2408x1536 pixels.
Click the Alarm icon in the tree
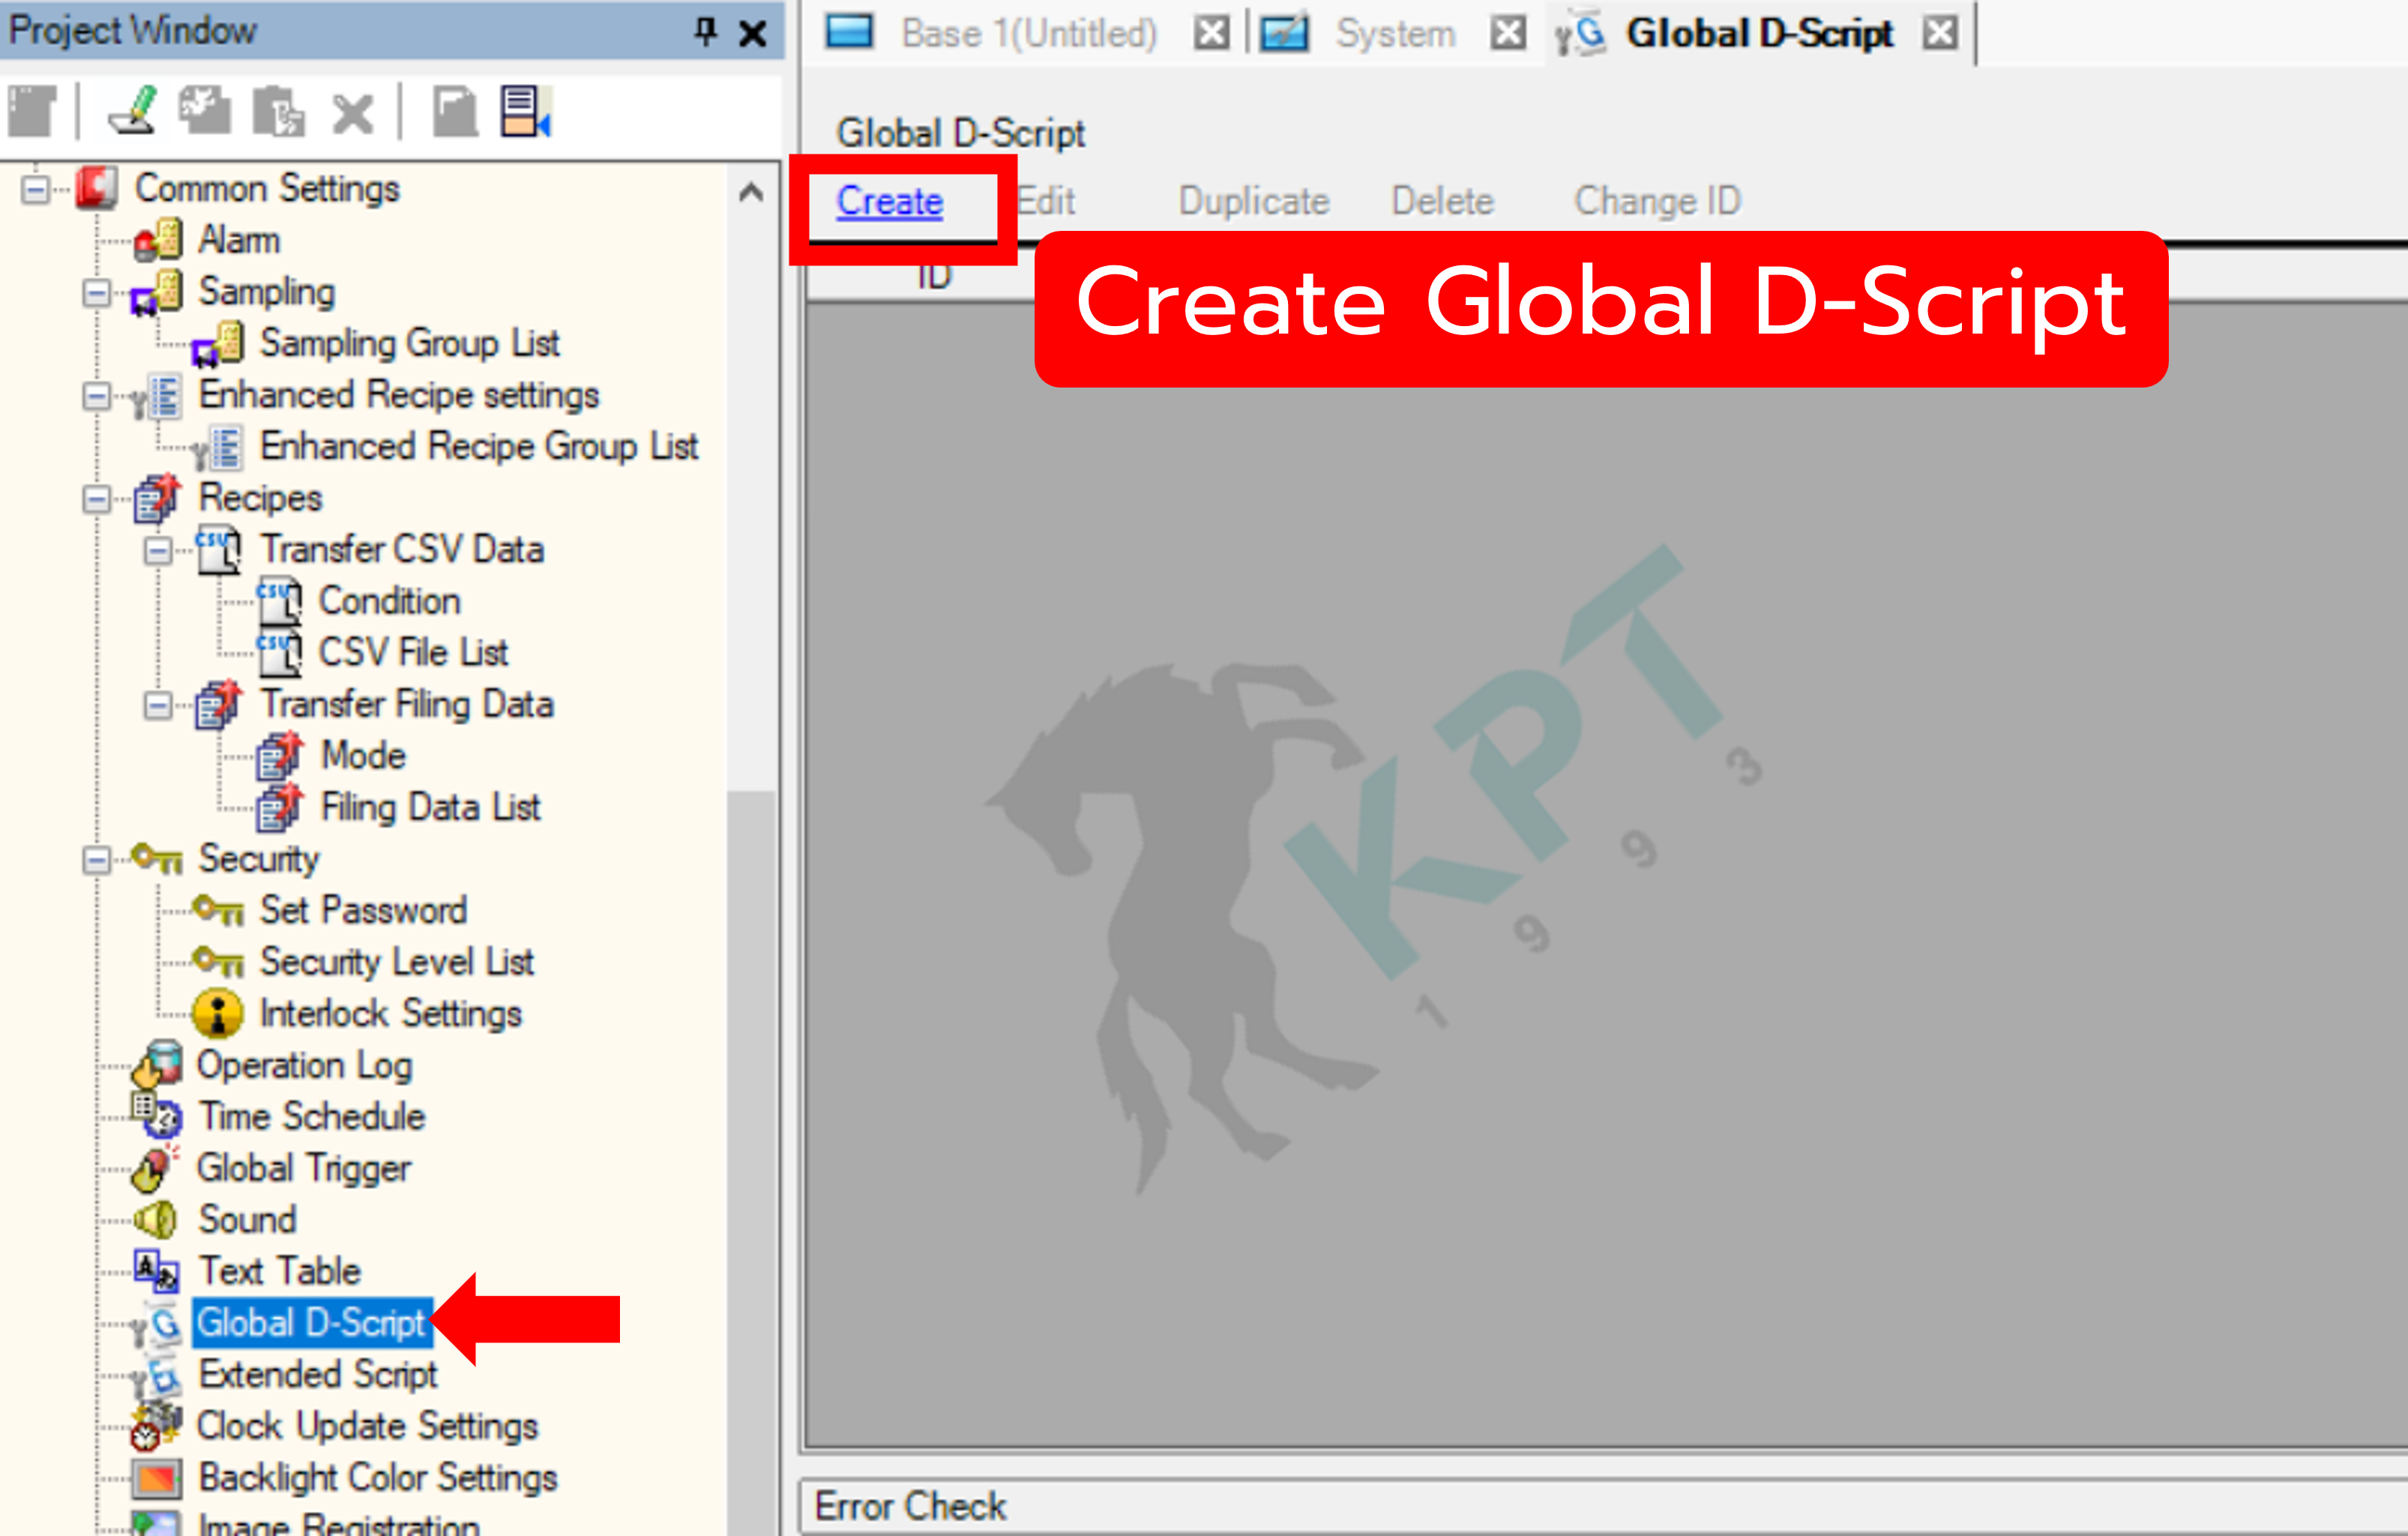coord(158,241)
